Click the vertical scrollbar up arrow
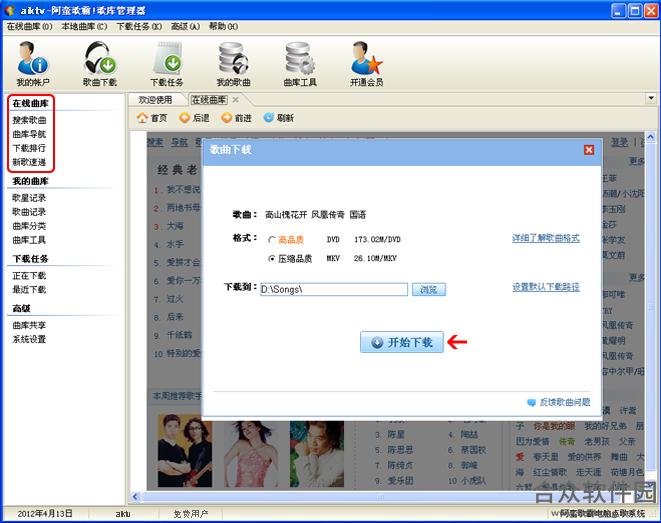661x523 pixels. 651,137
